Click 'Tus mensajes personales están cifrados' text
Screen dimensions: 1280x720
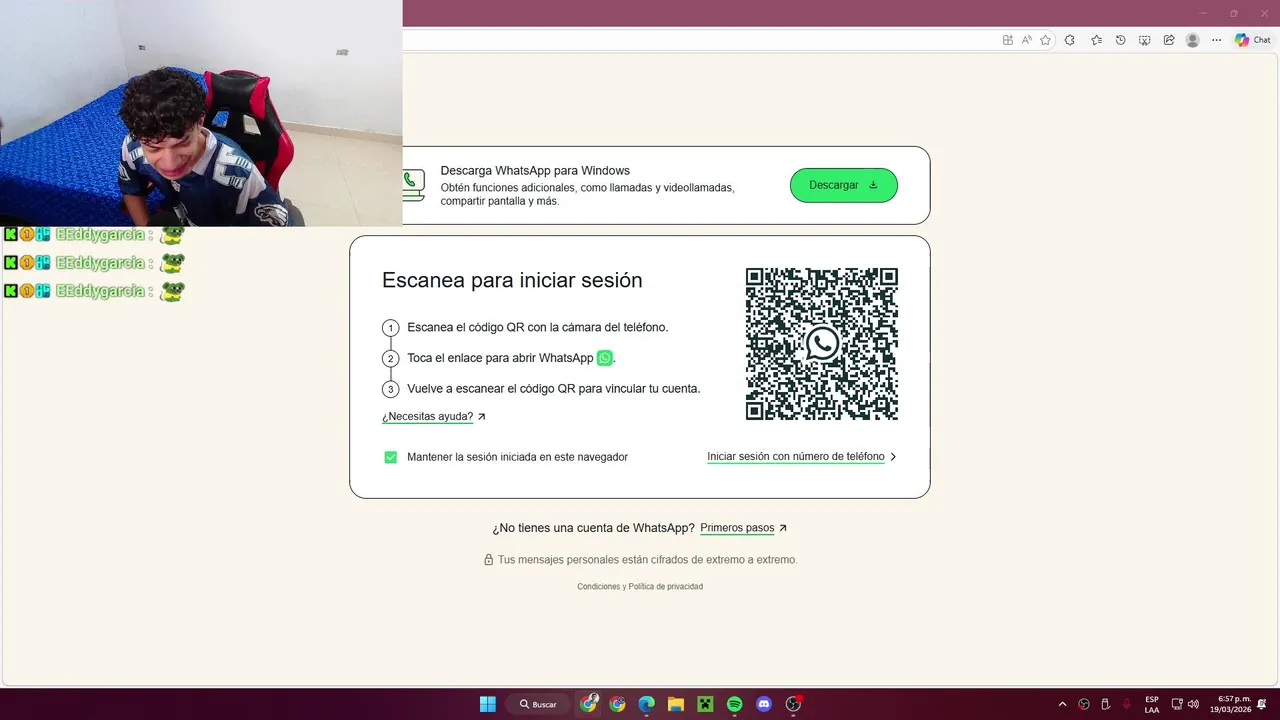[648, 560]
